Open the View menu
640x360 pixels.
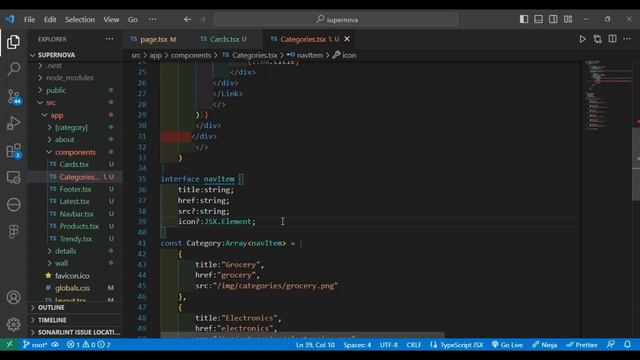click(111, 19)
